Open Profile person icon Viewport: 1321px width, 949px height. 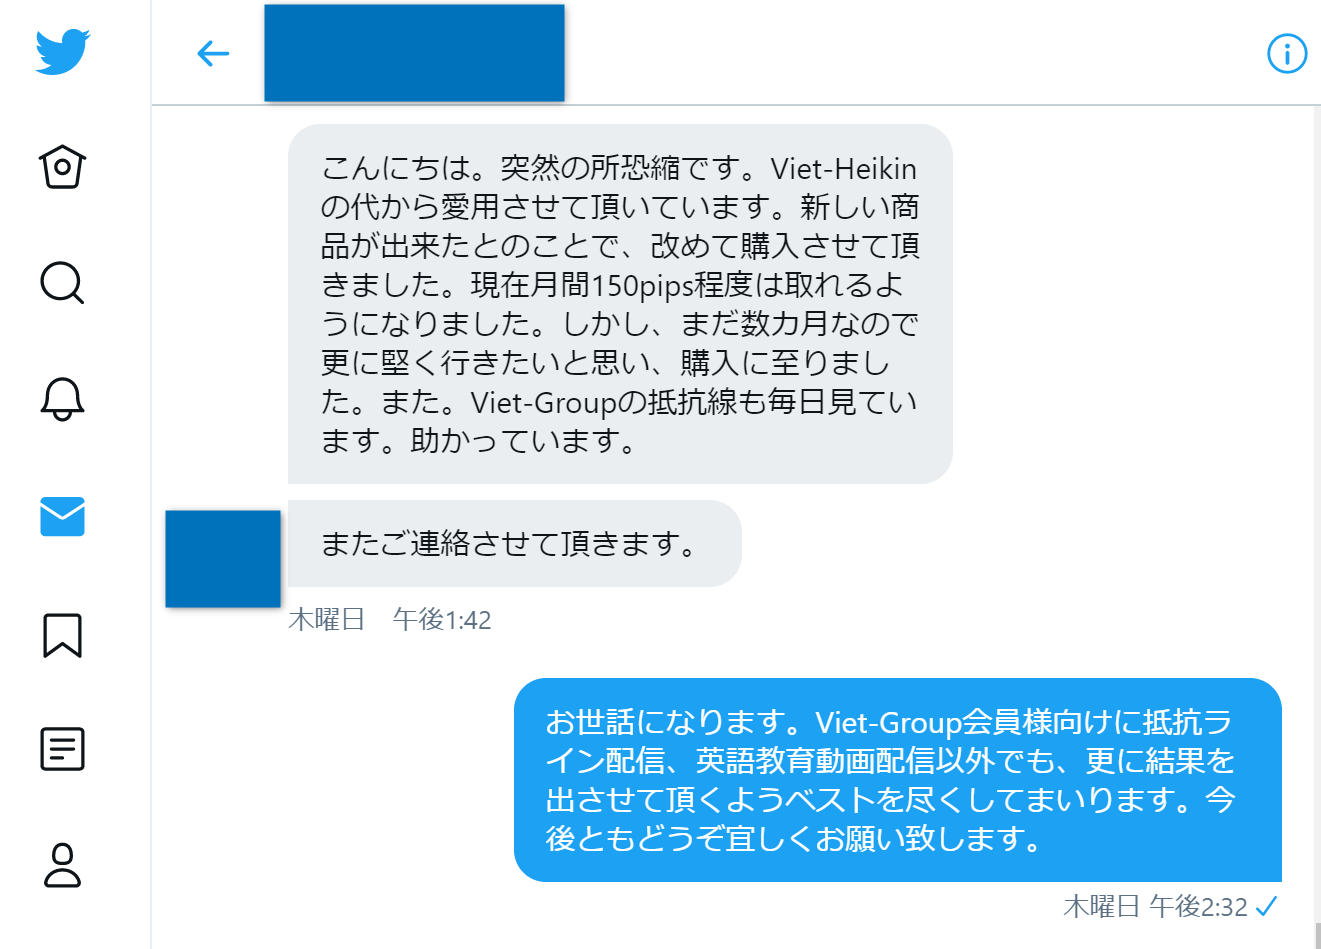coord(62,866)
